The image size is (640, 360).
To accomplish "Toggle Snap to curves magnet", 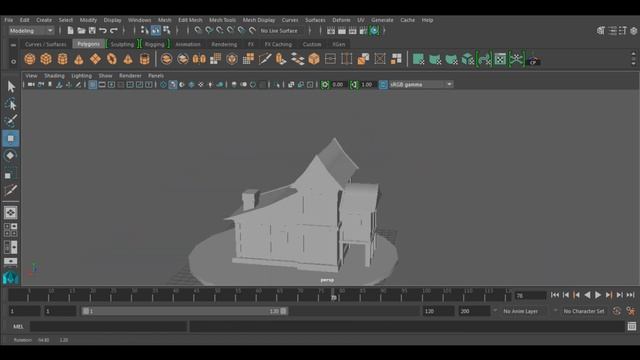I will coord(209,31).
